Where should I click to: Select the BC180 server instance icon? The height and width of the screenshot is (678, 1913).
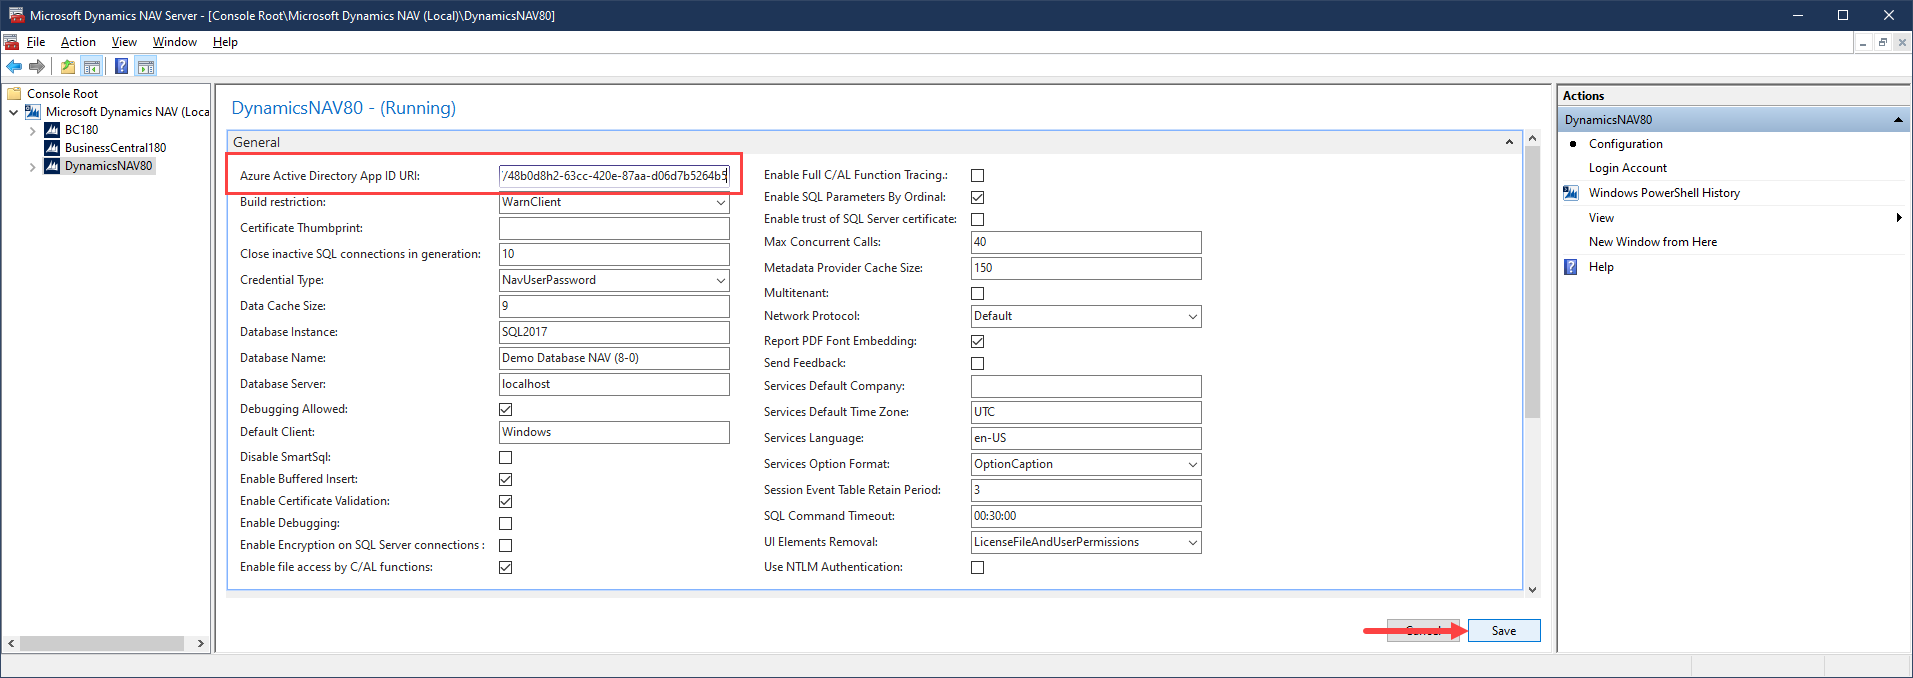point(52,130)
